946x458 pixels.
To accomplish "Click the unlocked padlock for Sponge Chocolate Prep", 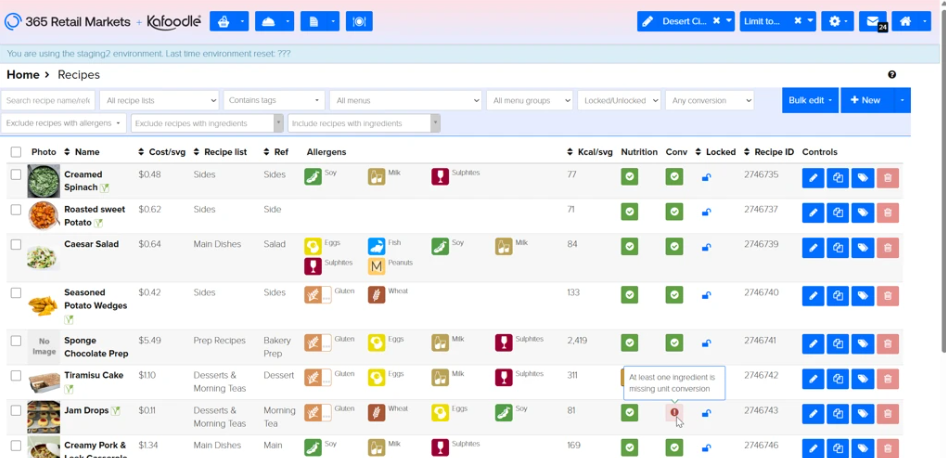I will tap(706, 344).
